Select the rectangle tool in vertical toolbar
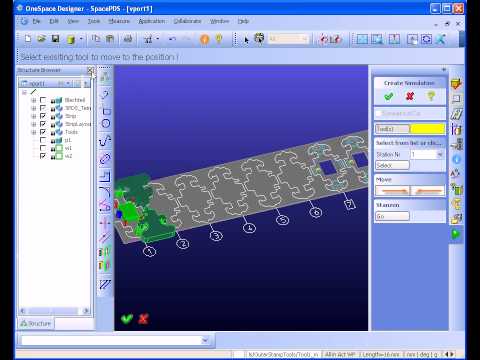Screen dimensions: 480x360 (106, 111)
